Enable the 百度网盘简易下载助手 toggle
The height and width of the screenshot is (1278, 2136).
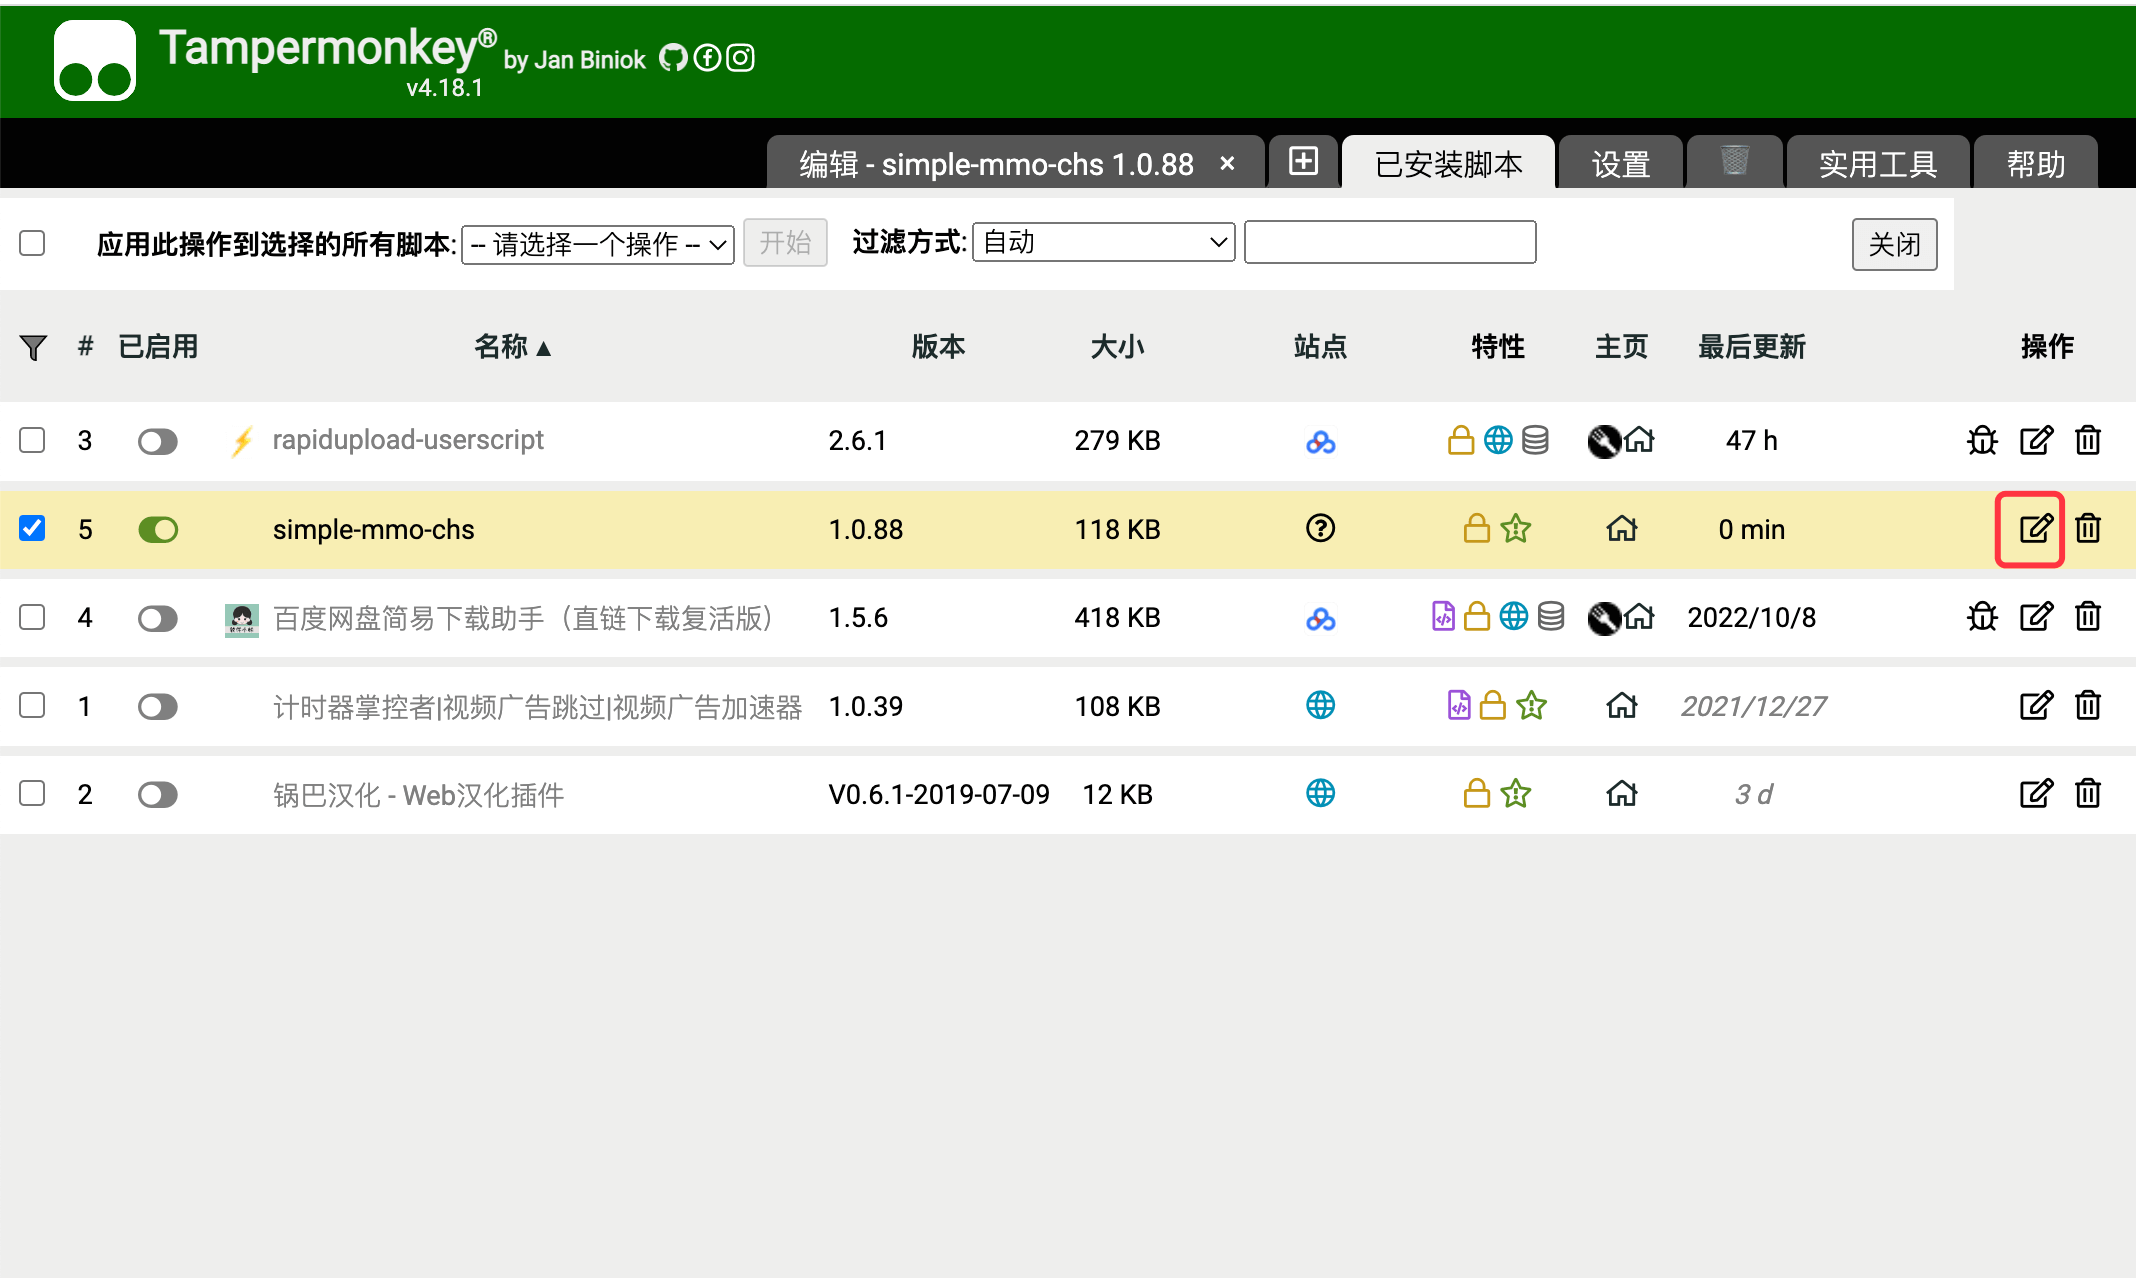pyautogui.click(x=158, y=618)
